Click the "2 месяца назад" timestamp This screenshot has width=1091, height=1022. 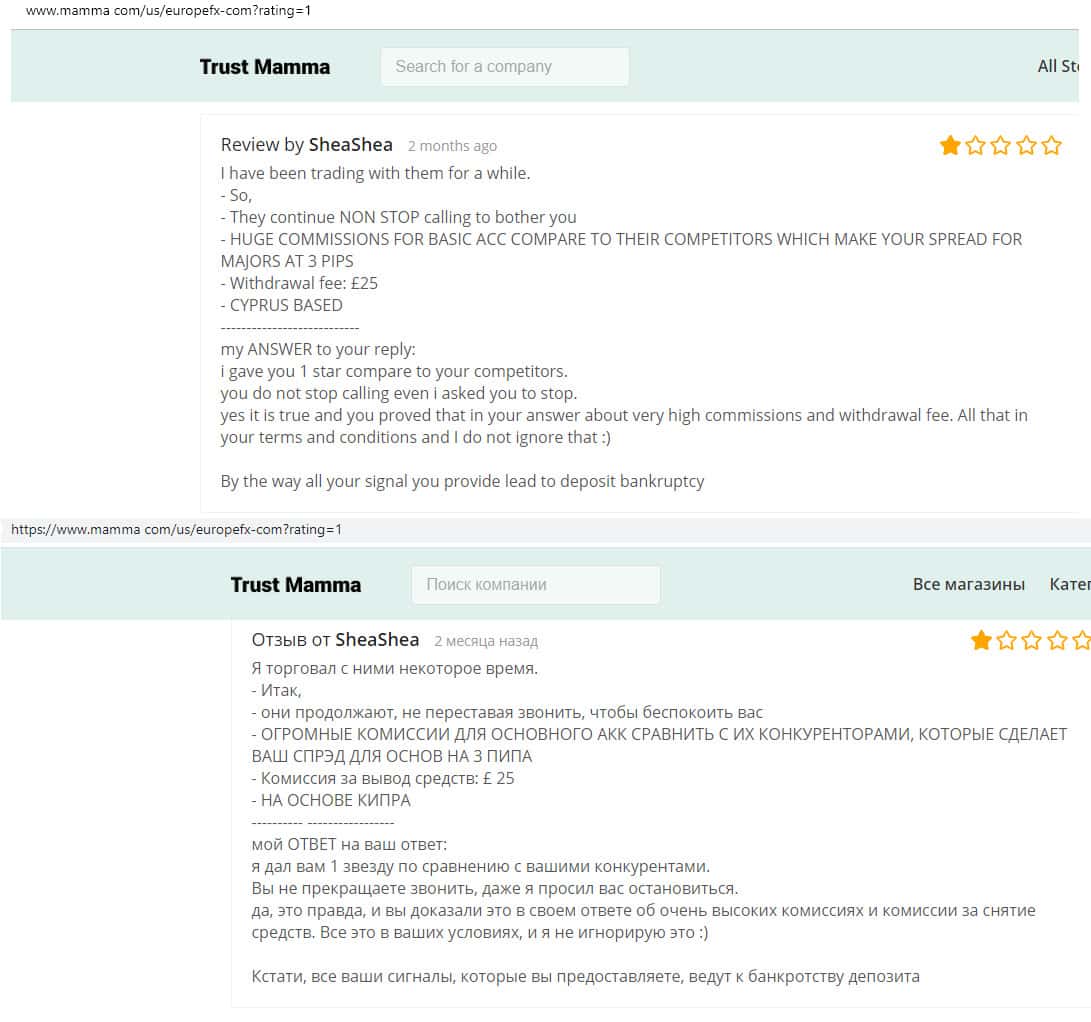click(486, 641)
